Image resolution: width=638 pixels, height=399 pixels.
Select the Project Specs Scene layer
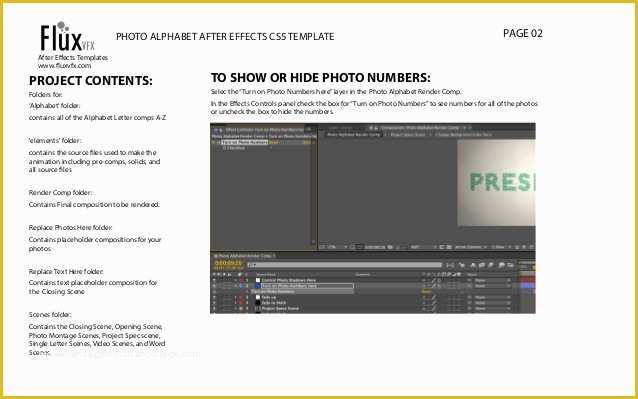point(280,308)
